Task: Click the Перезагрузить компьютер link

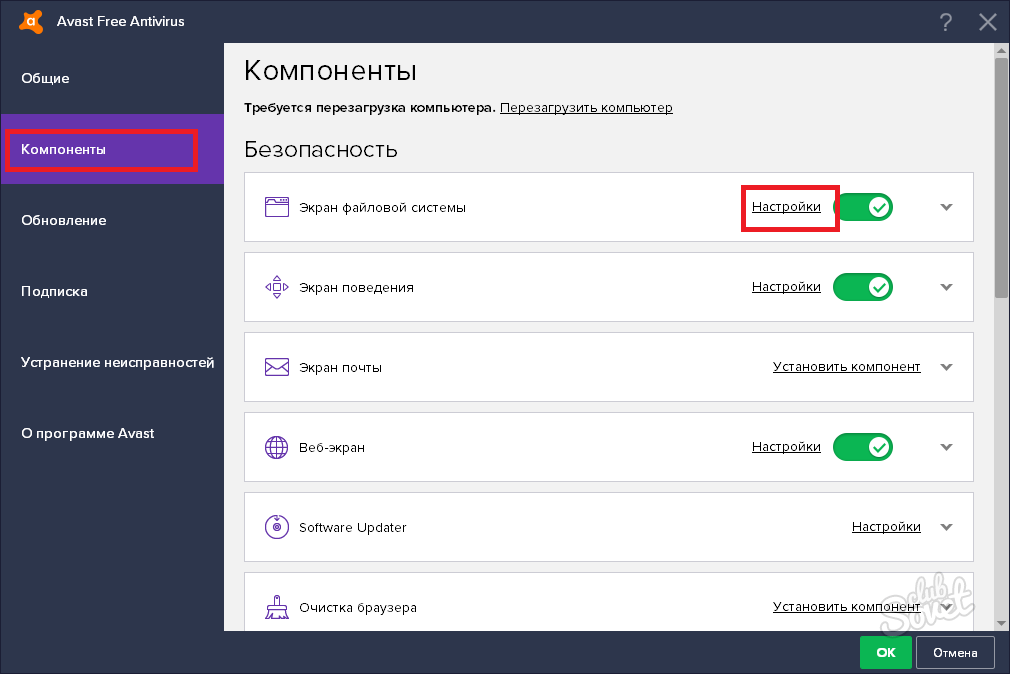Action: click(586, 107)
